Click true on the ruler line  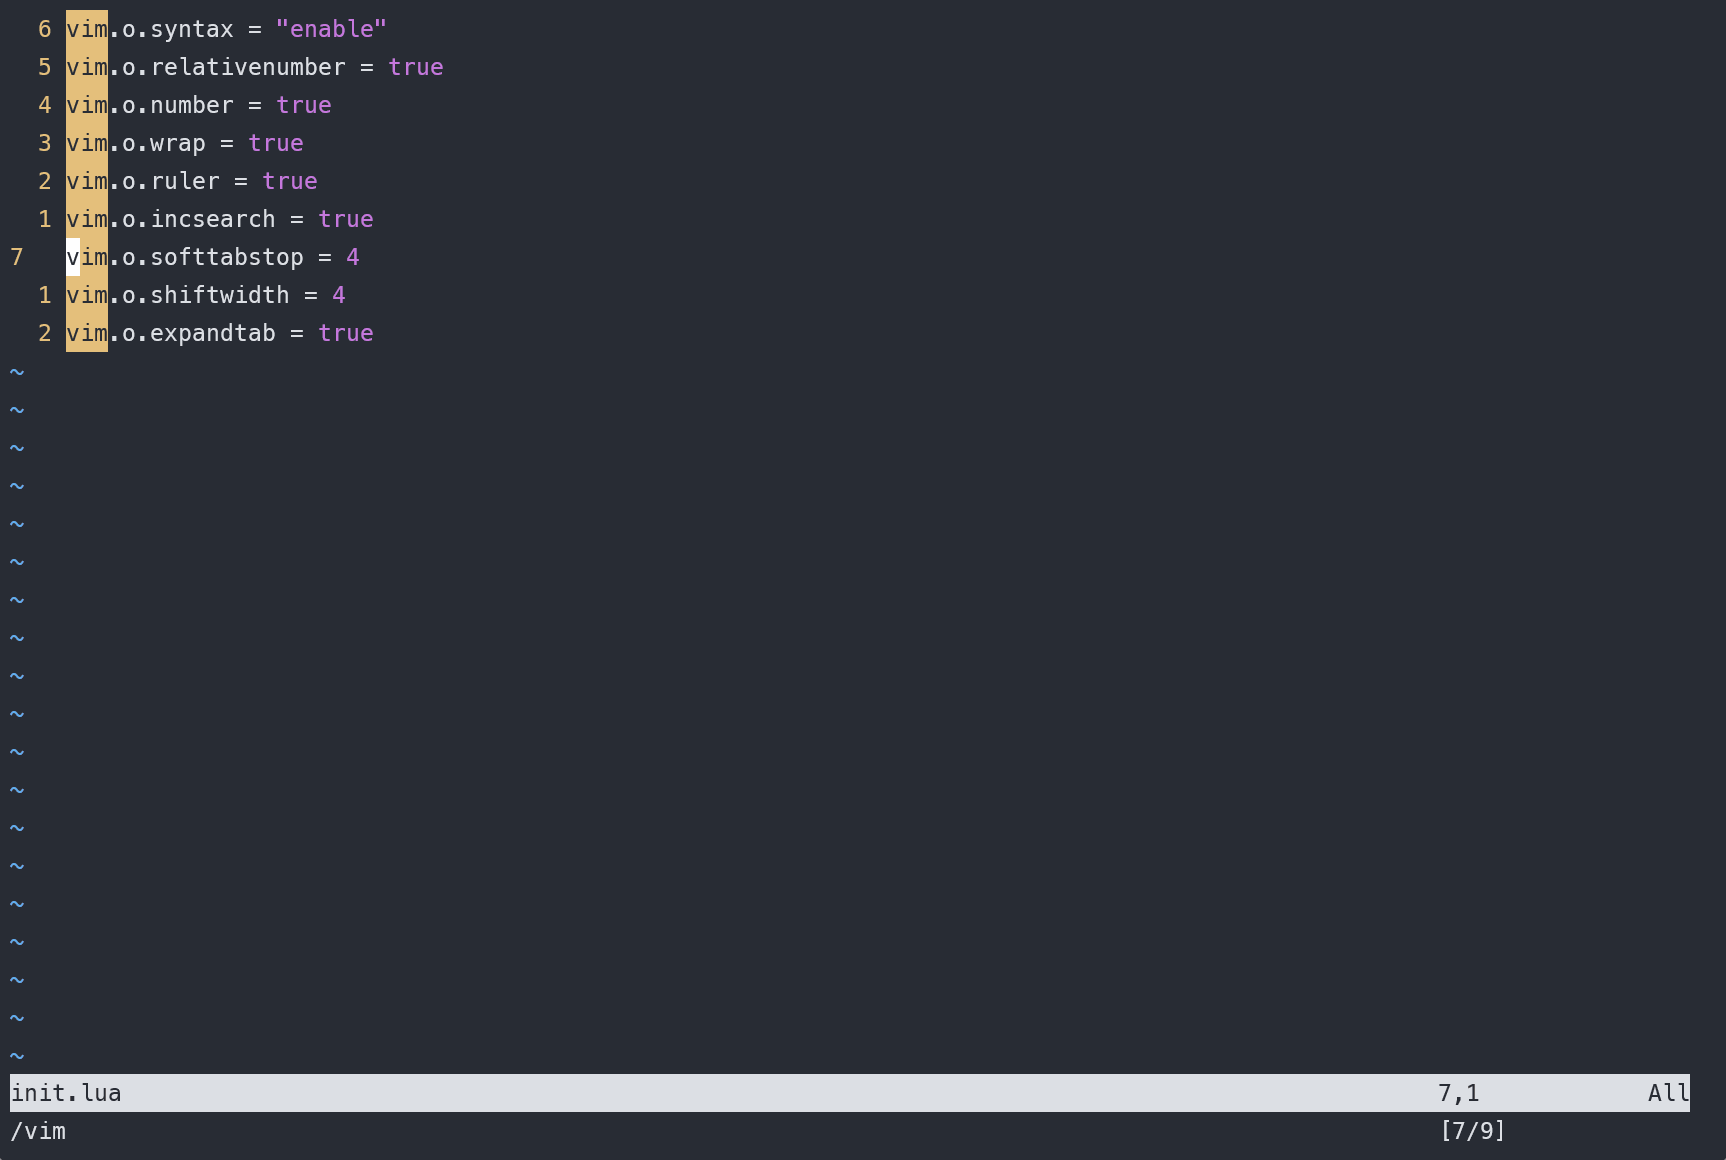tap(290, 181)
